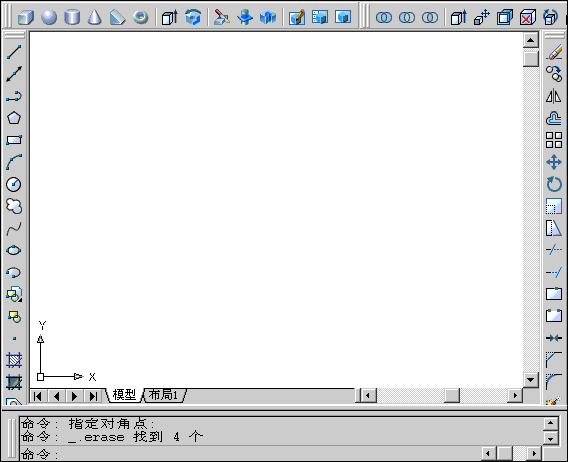Select the Move Faces tool
Screen dimensions: 568x462
click(x=482, y=17)
